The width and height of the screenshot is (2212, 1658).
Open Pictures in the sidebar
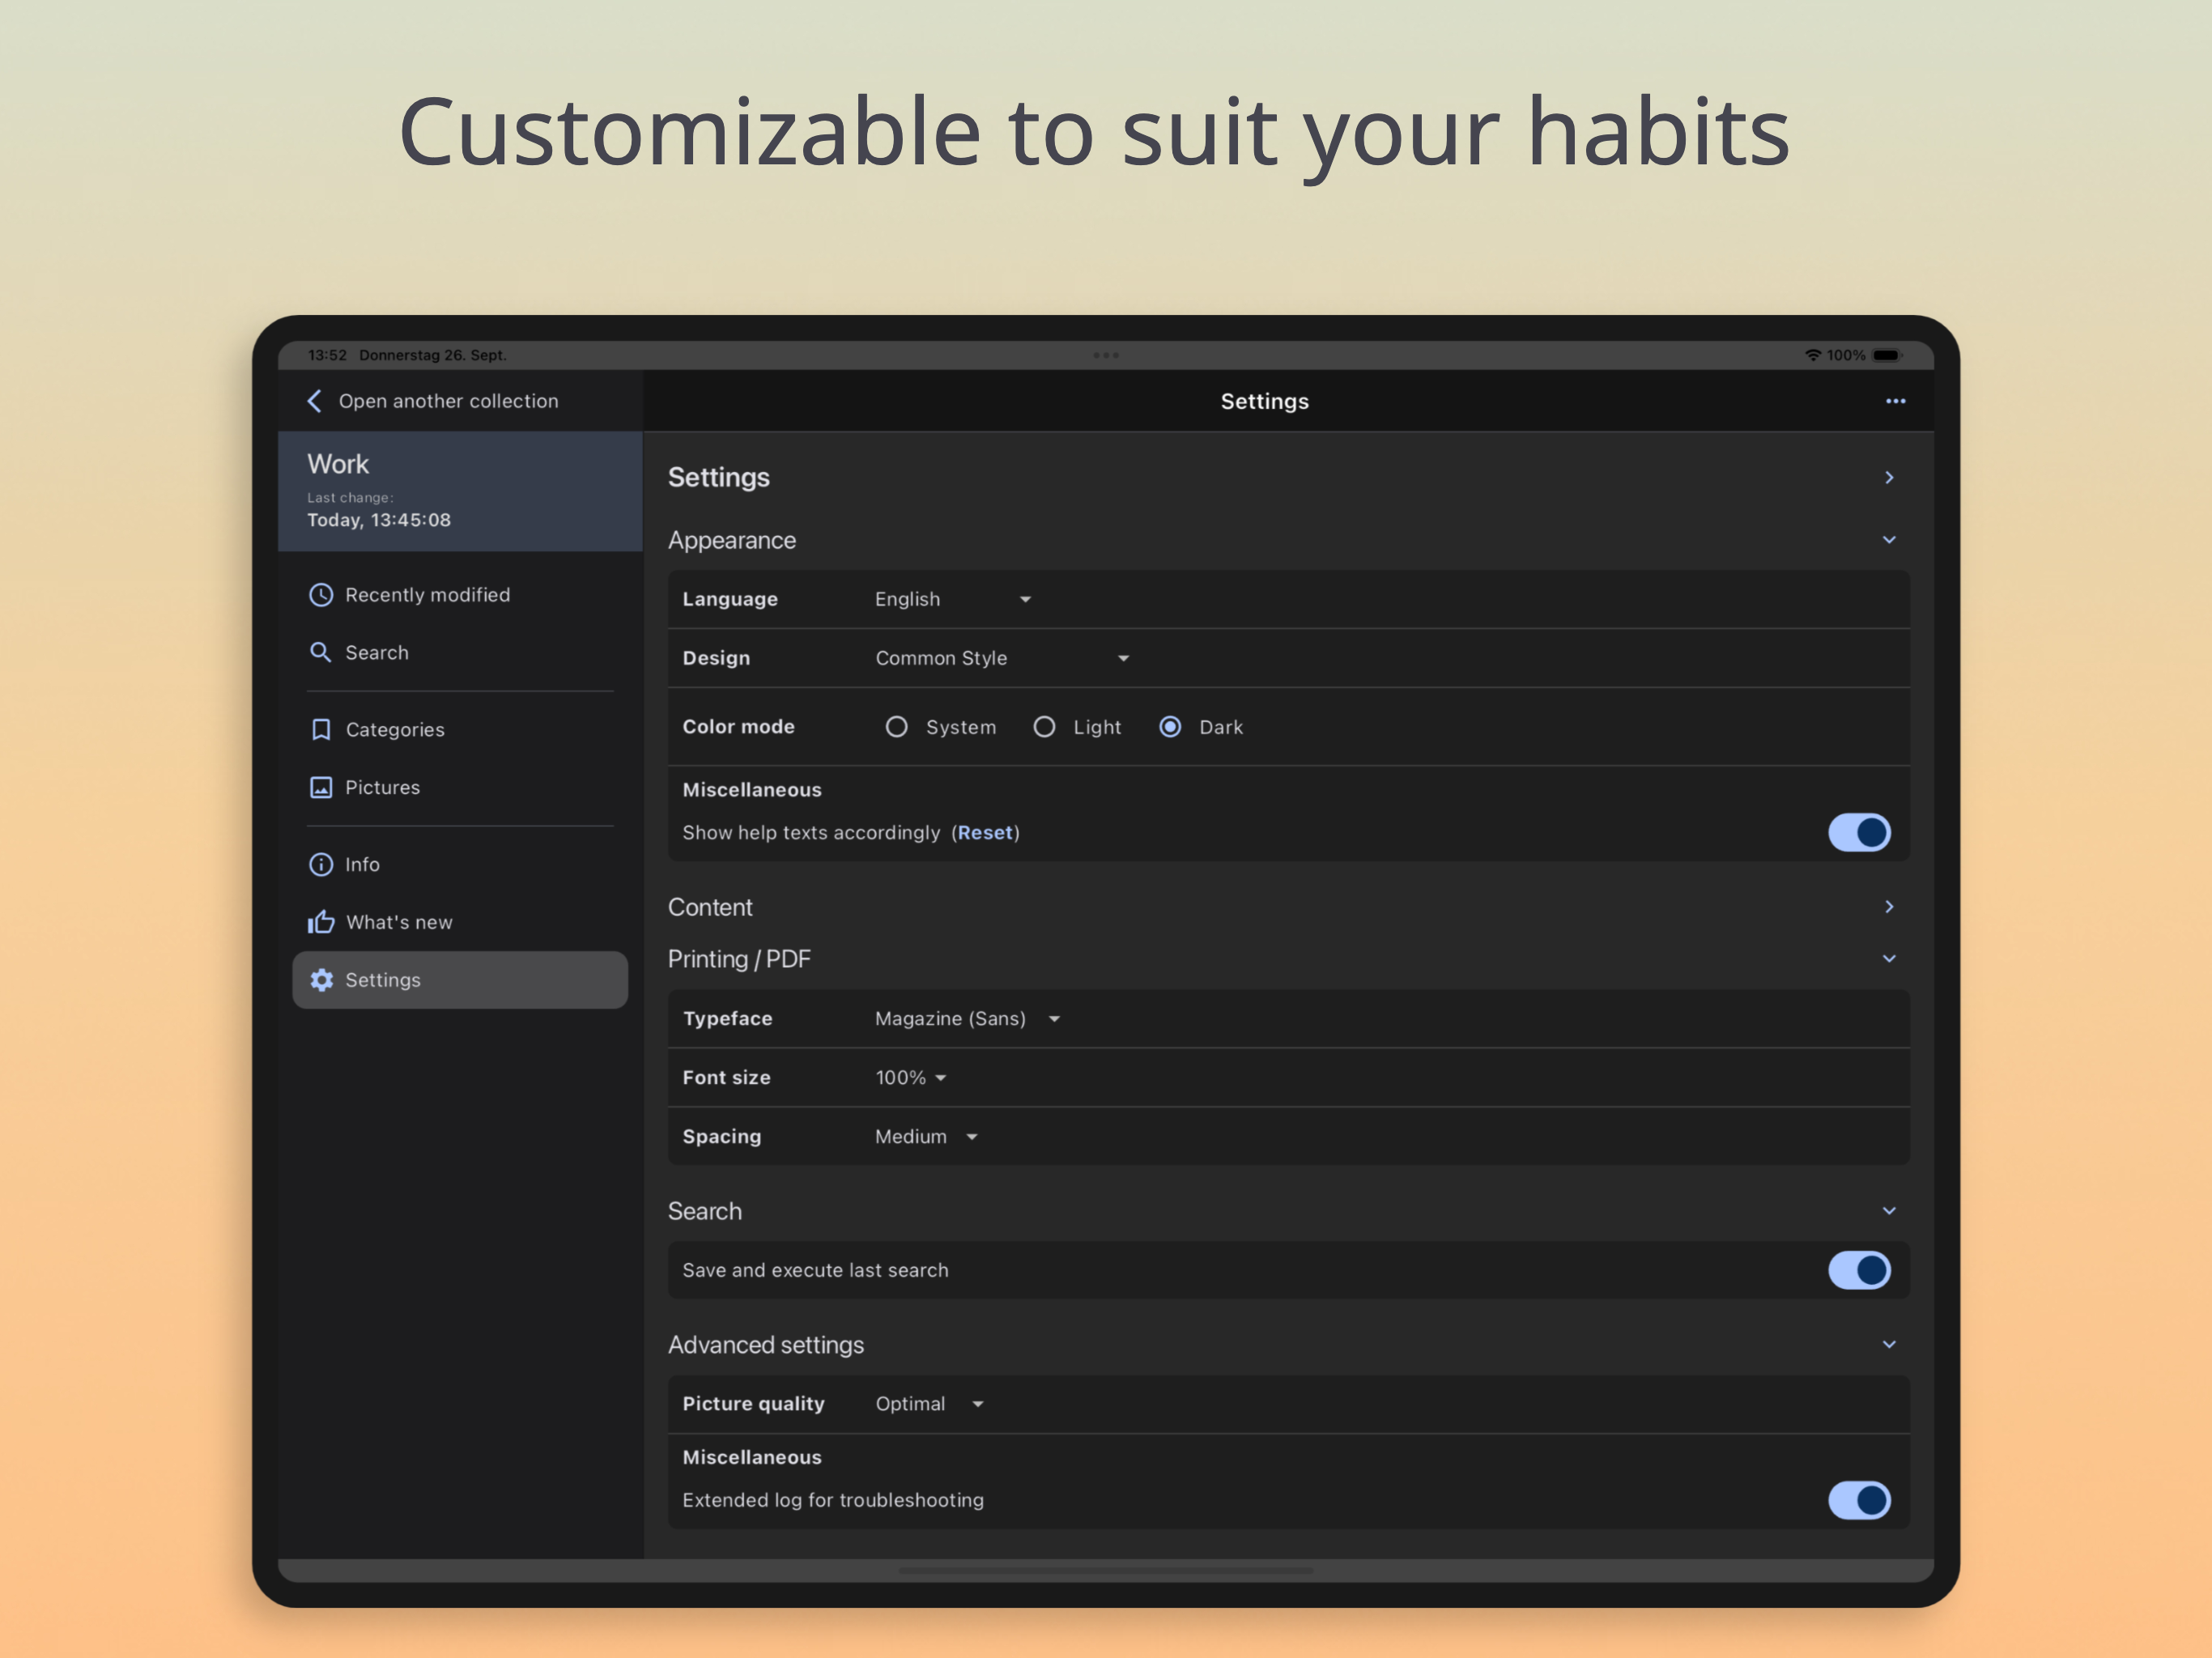coord(460,787)
